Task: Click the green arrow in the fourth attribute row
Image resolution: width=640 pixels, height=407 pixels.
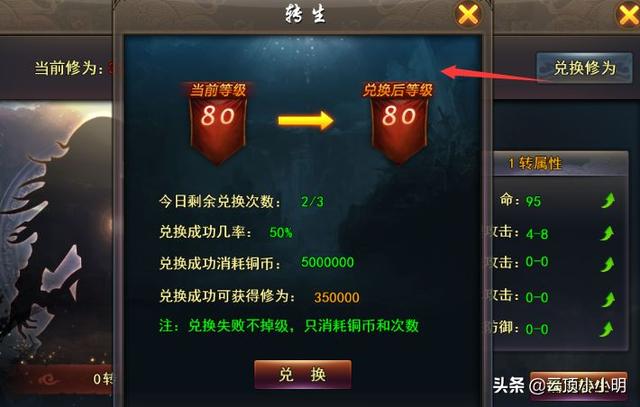Action: [608, 299]
